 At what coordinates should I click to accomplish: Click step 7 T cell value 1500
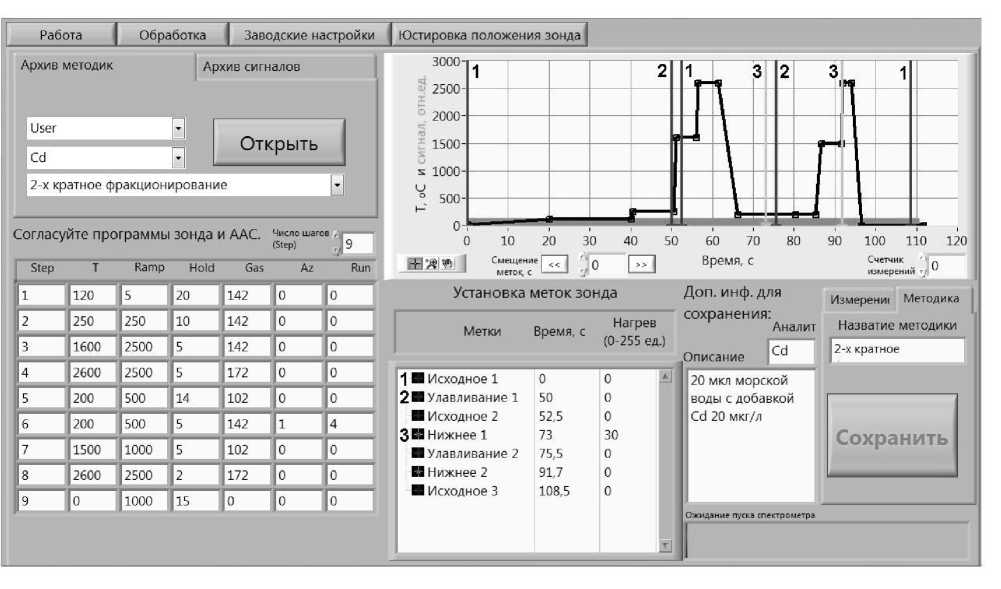coord(93,449)
